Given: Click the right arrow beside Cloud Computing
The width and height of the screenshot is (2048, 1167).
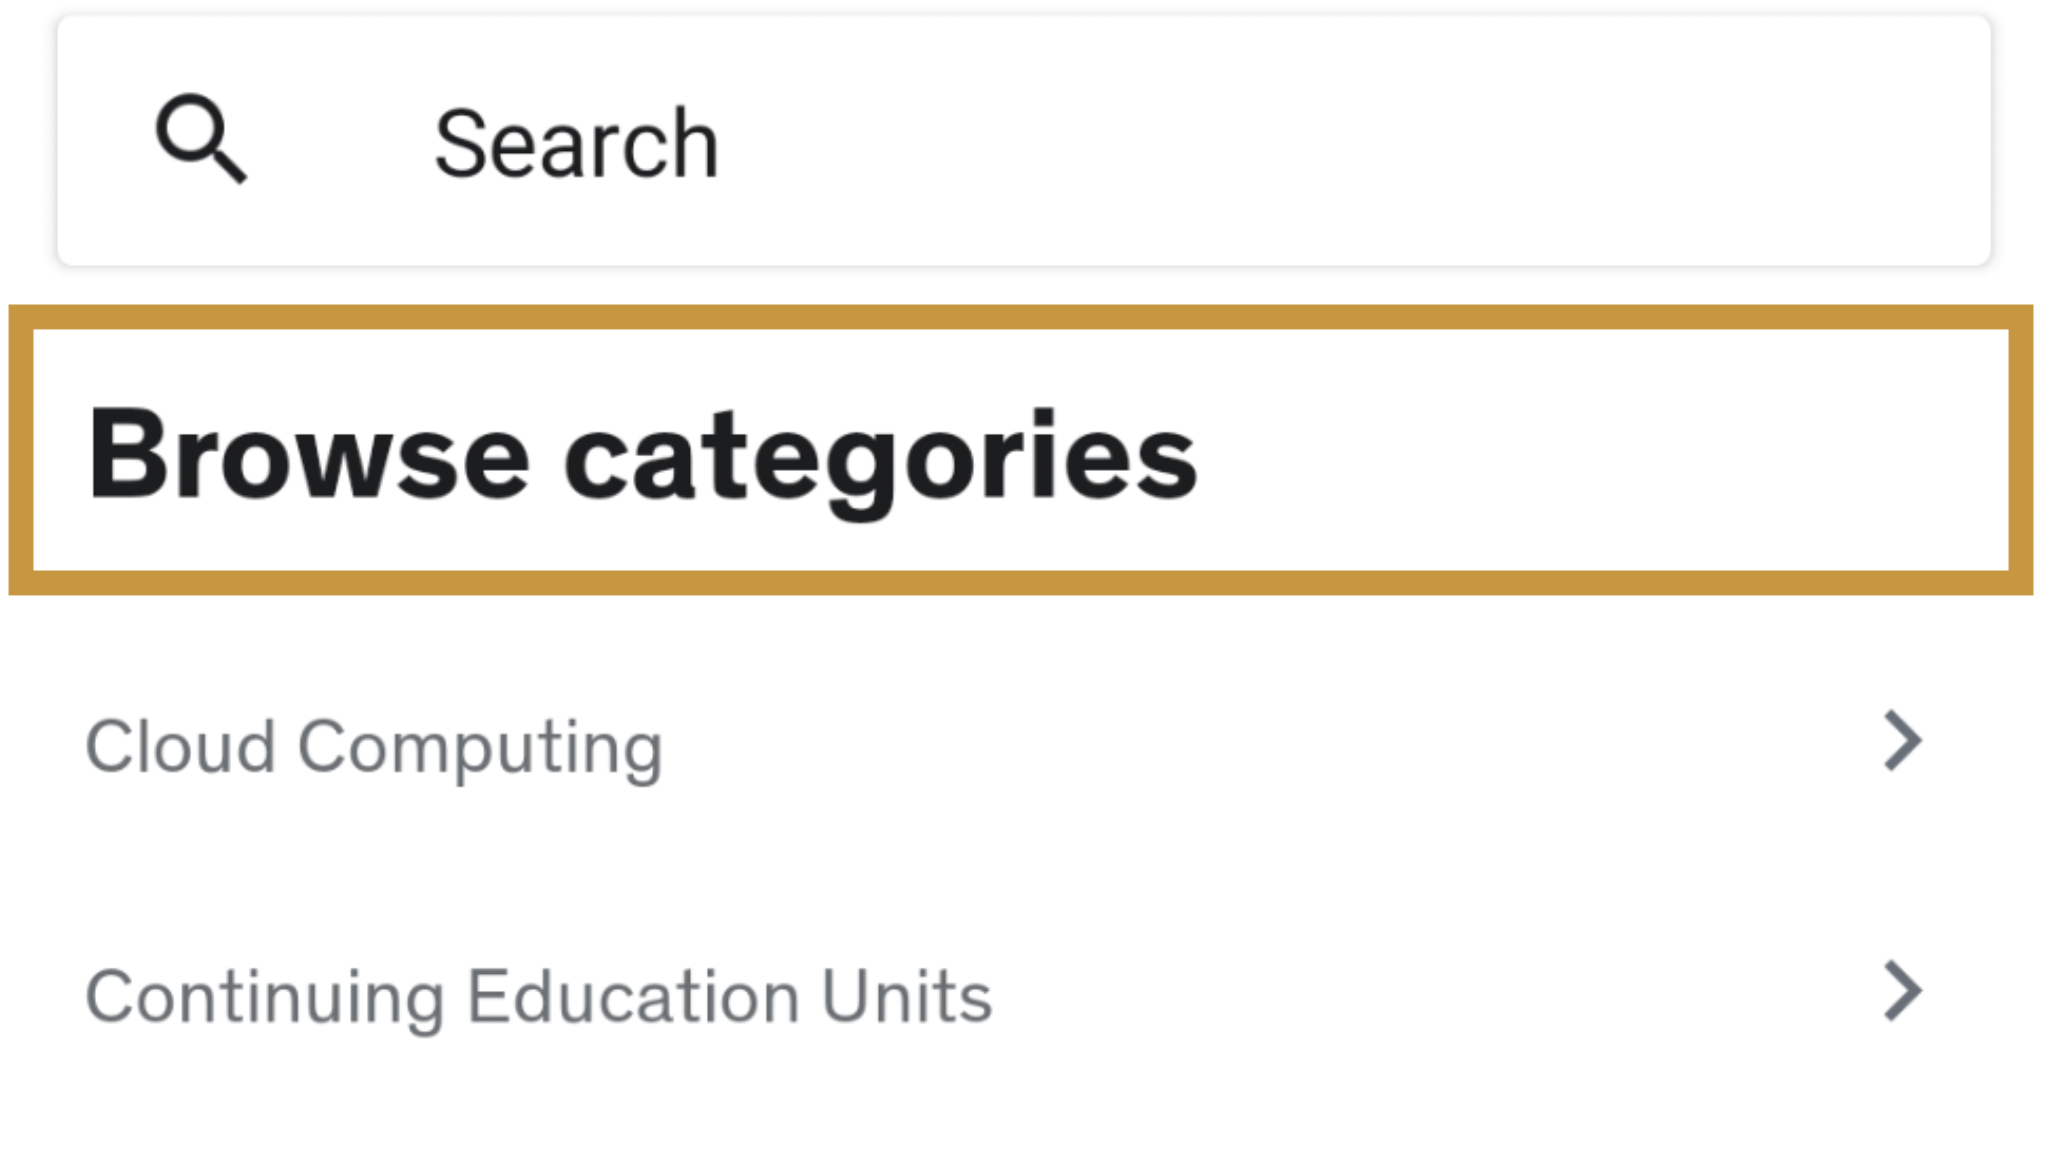Looking at the screenshot, I should pos(1902,742).
